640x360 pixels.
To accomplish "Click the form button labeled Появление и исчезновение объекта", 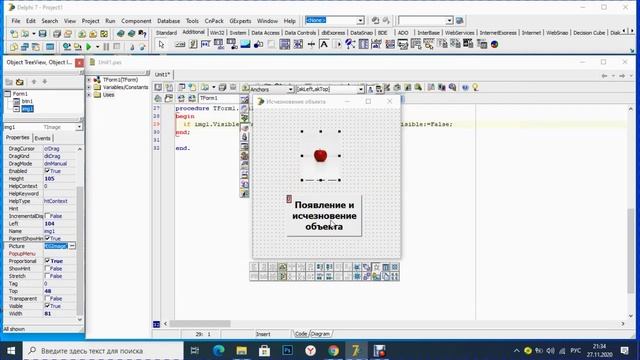I will (x=324, y=216).
